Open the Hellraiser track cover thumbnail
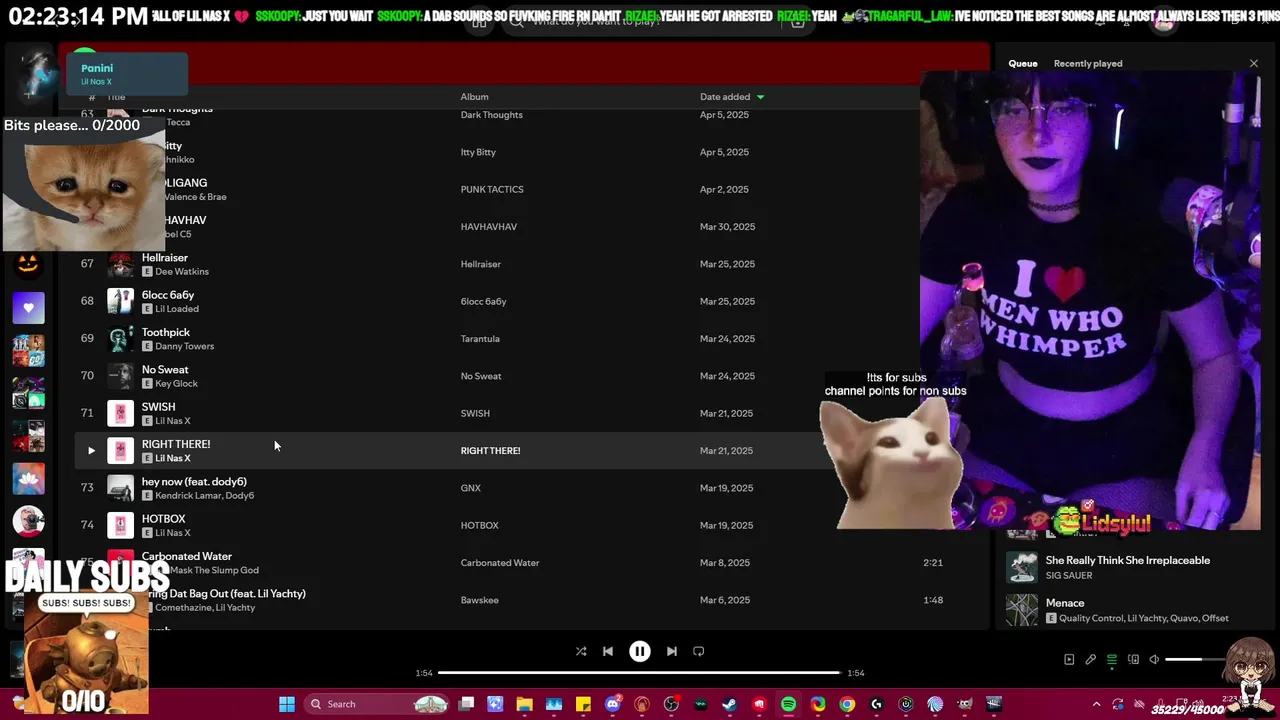 120,264
